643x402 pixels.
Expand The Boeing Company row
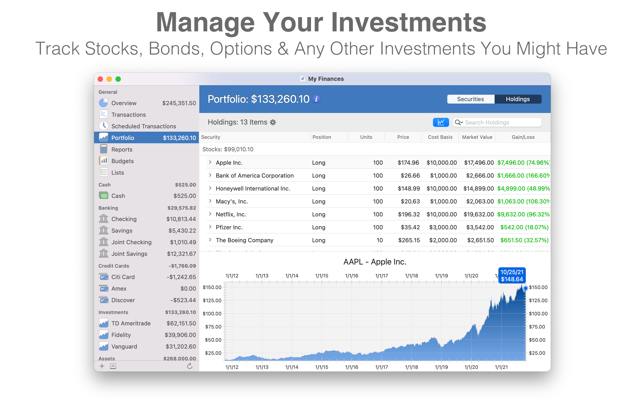pyautogui.click(x=210, y=240)
